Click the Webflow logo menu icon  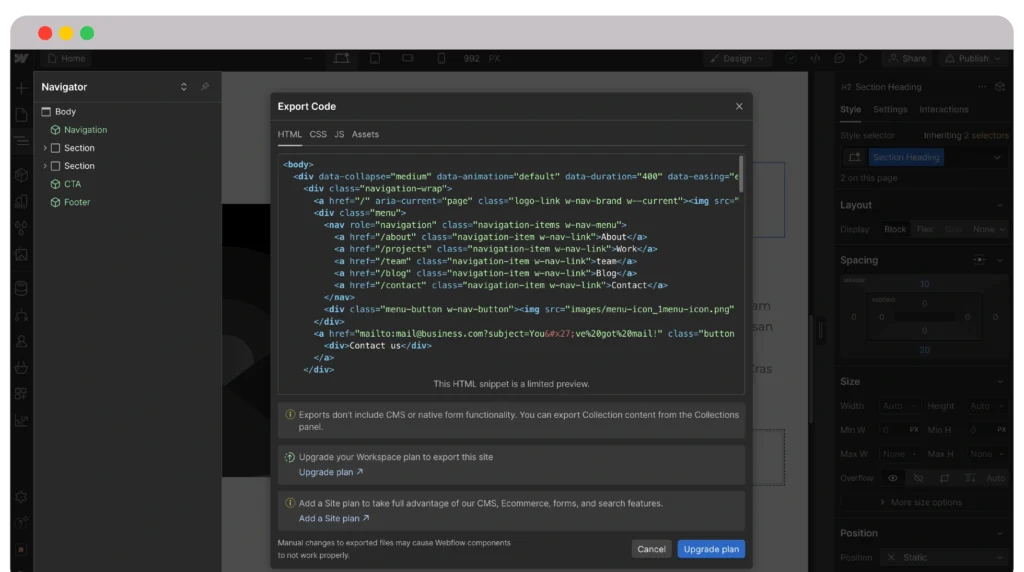[x=21, y=58]
